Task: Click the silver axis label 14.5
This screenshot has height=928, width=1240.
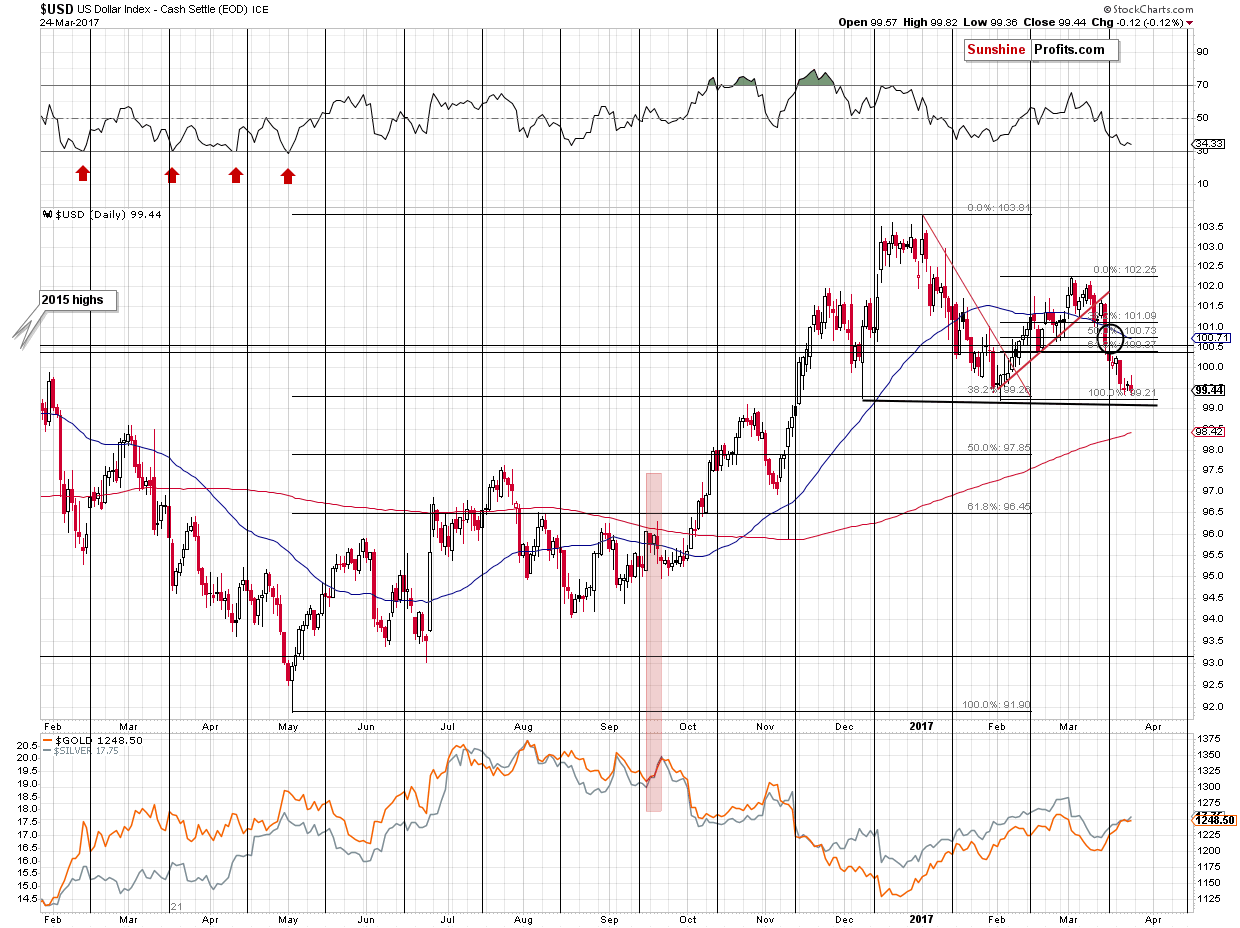Action: point(29,899)
